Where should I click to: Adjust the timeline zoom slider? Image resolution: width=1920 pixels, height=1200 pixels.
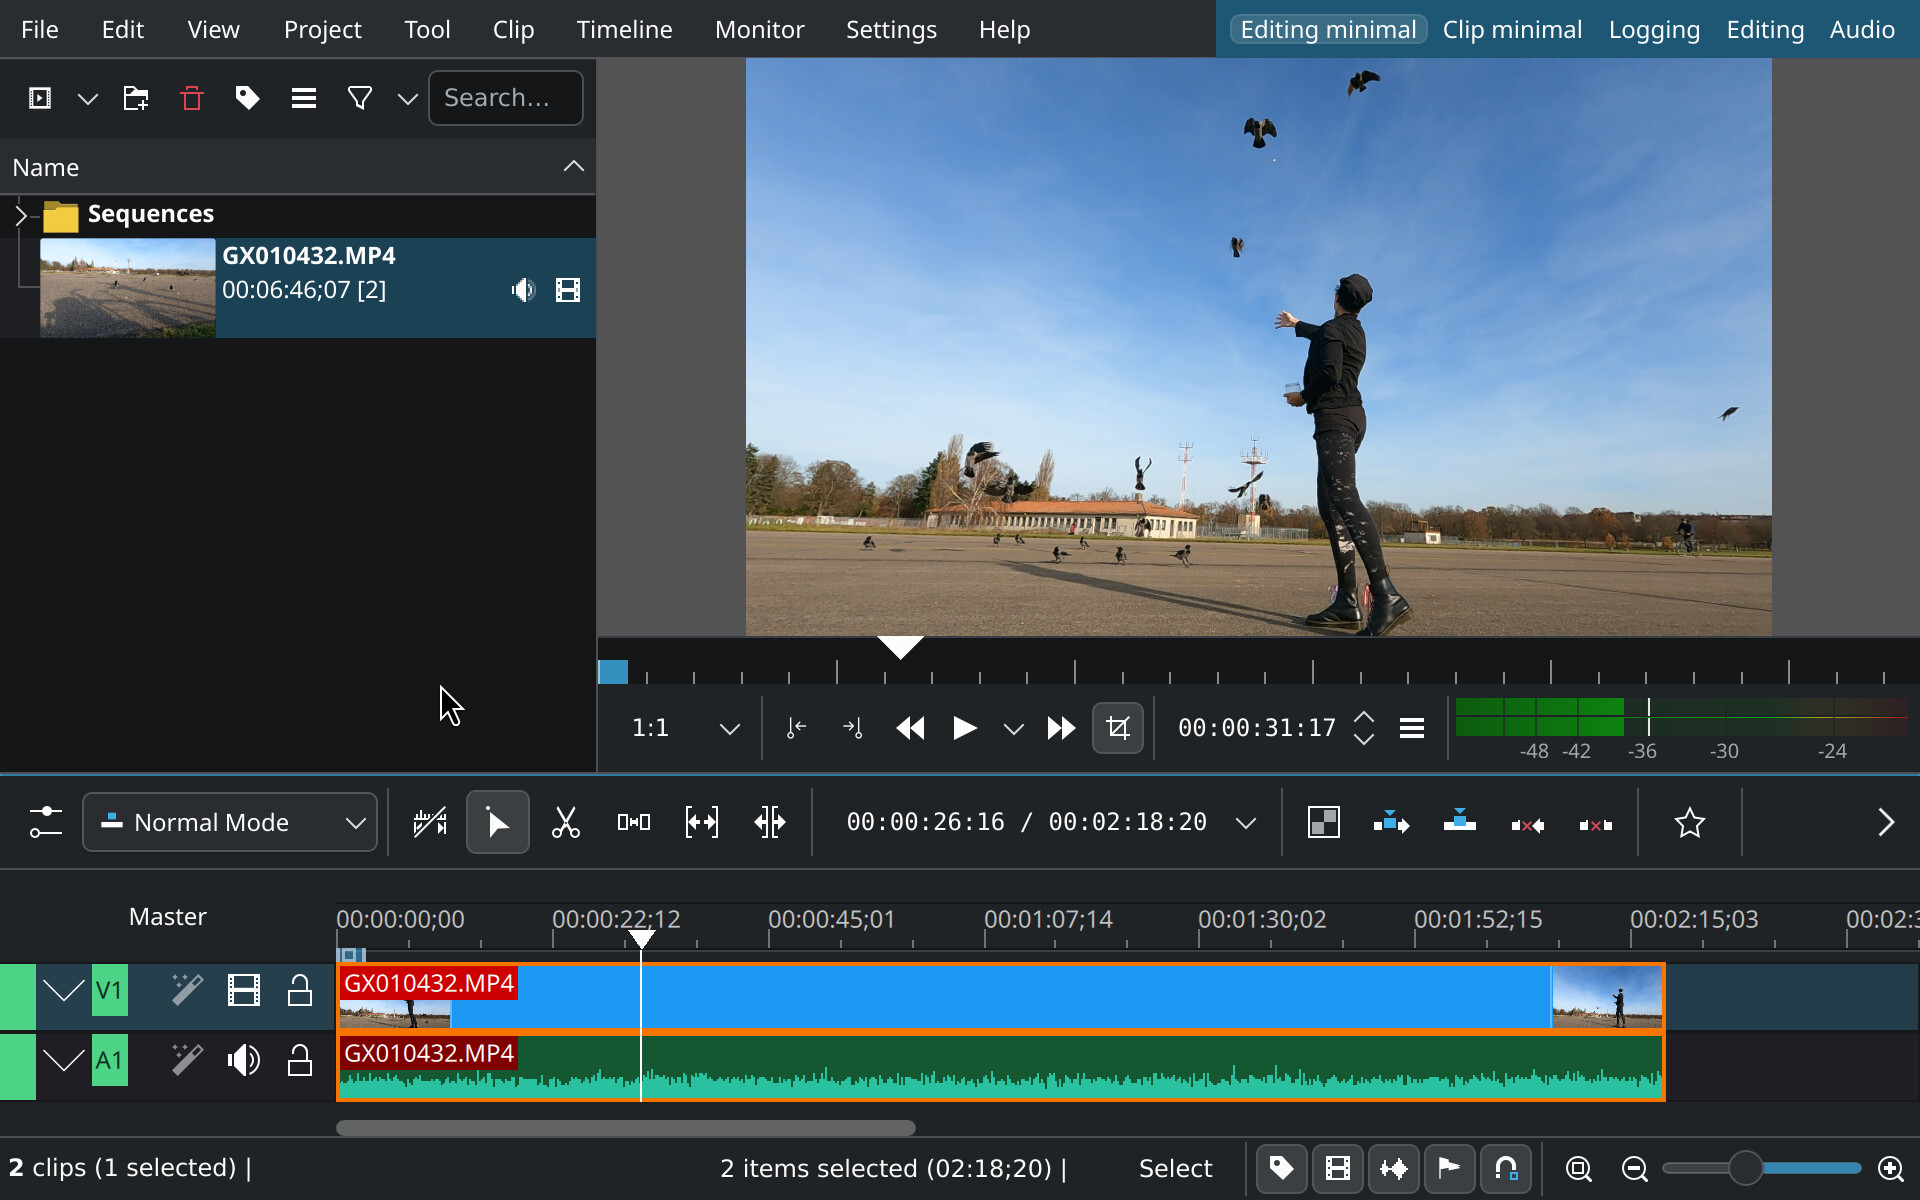[x=1745, y=1168]
